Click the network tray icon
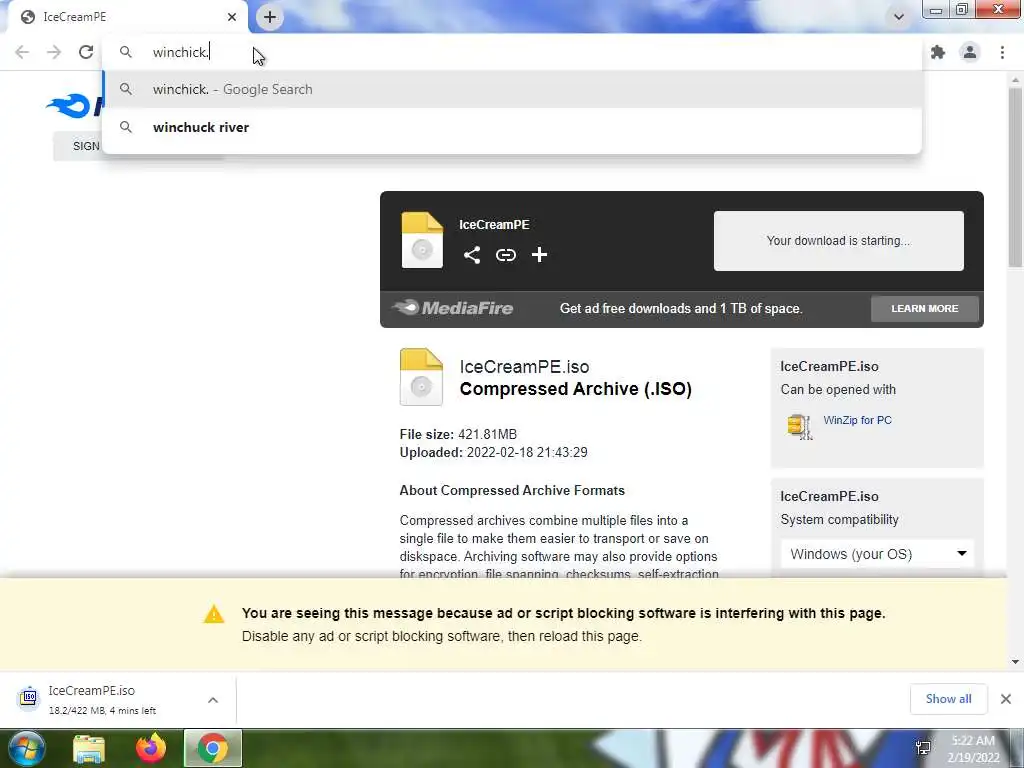The image size is (1024, 768). (x=923, y=748)
